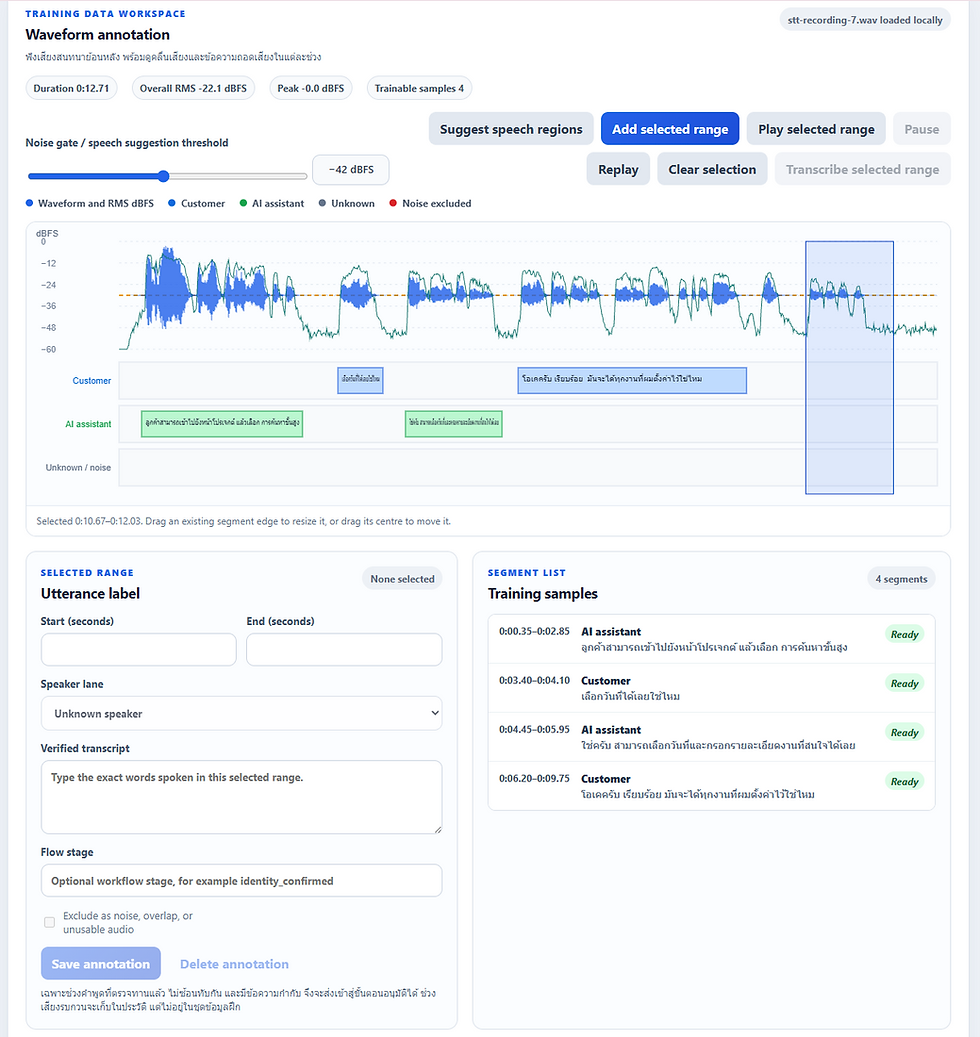The height and width of the screenshot is (1037, 980).
Task: Open 0:04.45–0:05.95 AI assistant sample row
Action: 712,737
